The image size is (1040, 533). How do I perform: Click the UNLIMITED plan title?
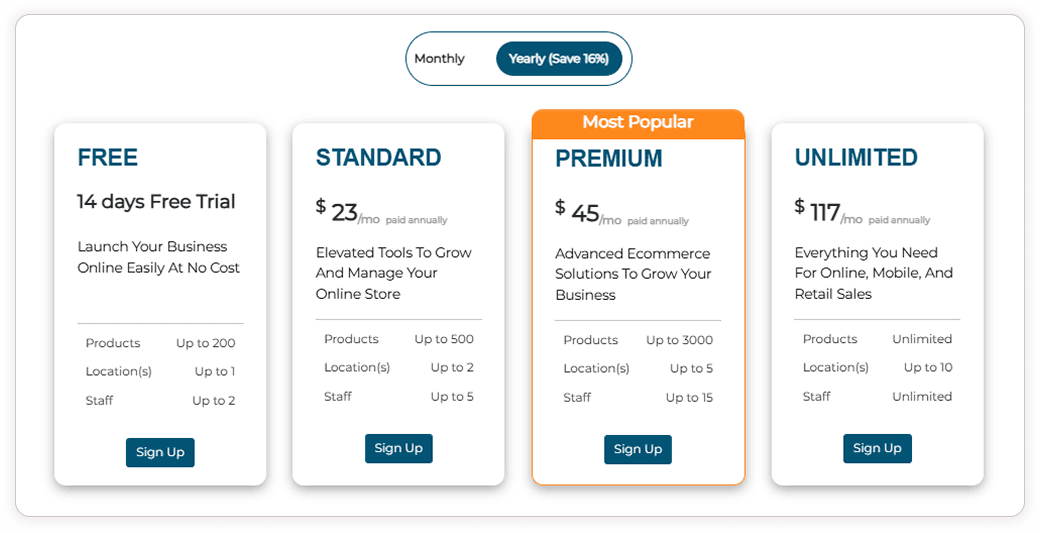click(x=856, y=157)
